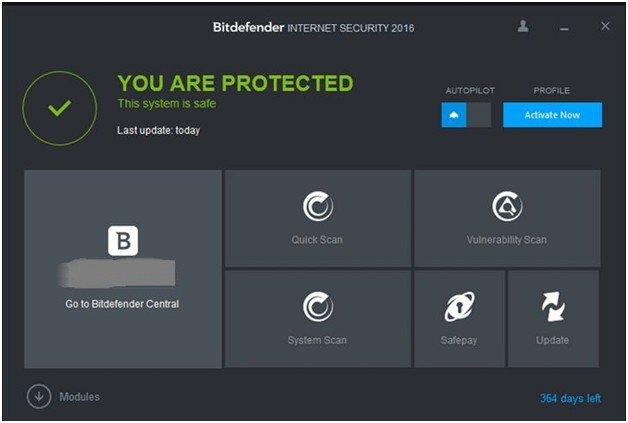Launch the Vulnerability Scan
Viewport: 628px width, 423px height.
click(x=507, y=218)
